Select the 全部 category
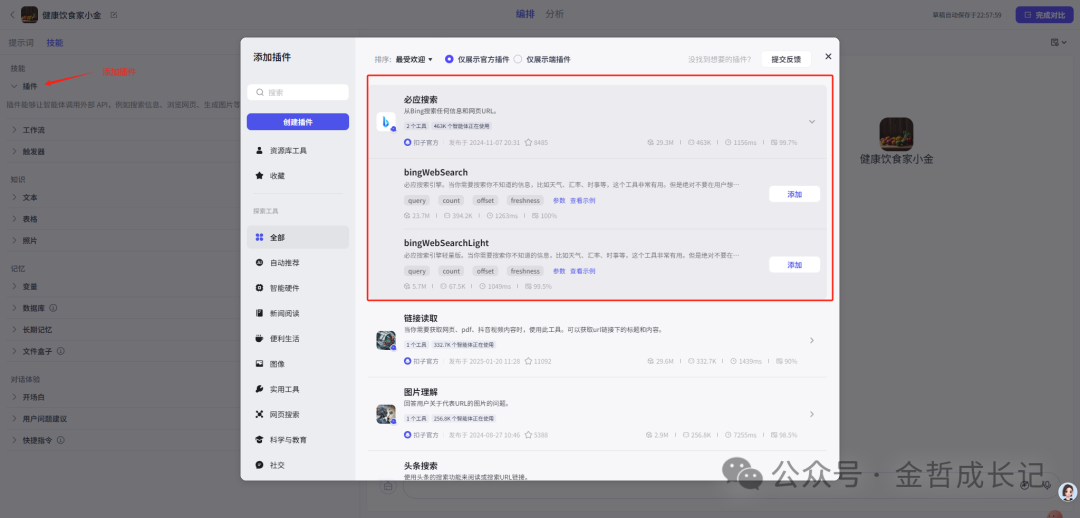This screenshot has width=1080, height=518. coord(298,237)
